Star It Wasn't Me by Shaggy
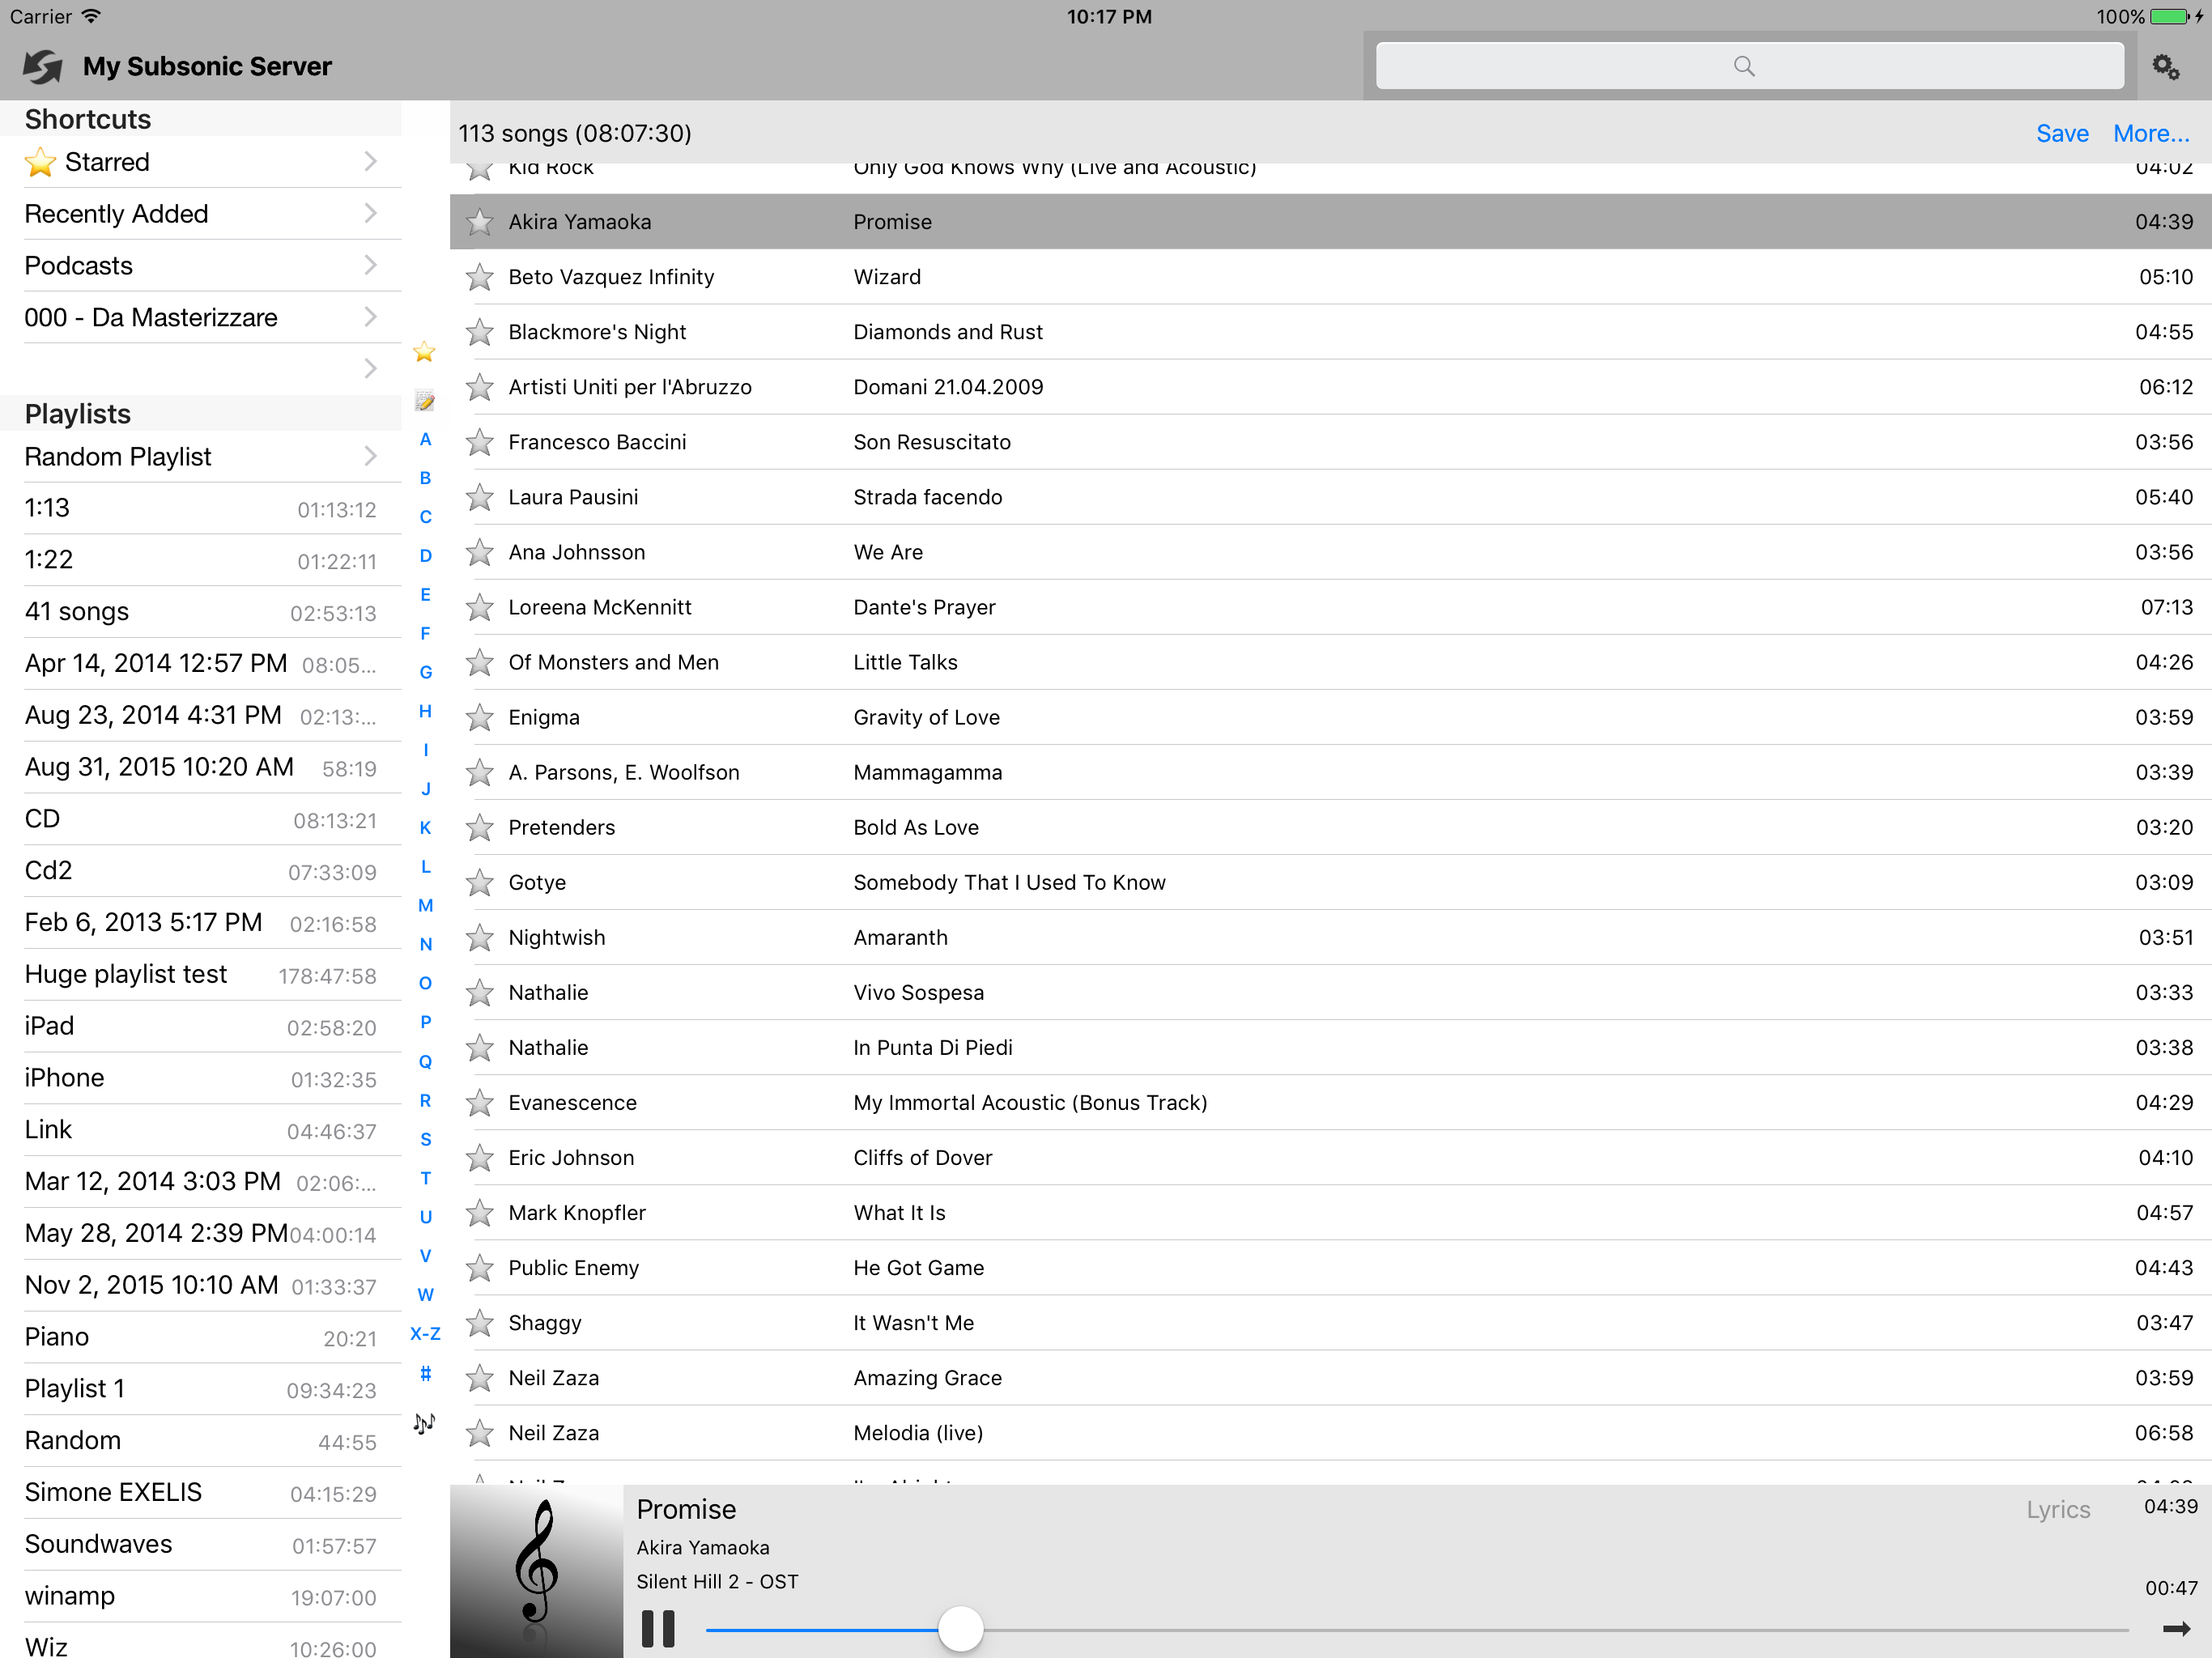This screenshot has width=2212, height=1658. (480, 1322)
